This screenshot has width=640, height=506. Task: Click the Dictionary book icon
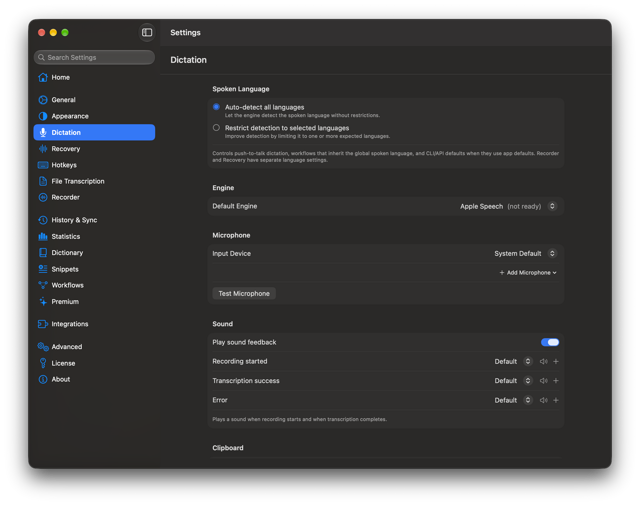pos(43,253)
